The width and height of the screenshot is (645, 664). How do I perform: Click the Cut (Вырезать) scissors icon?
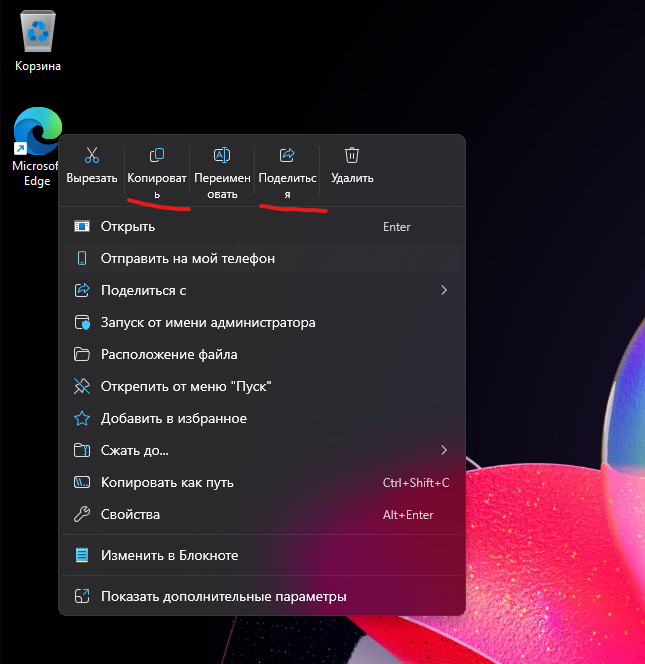pos(91,155)
